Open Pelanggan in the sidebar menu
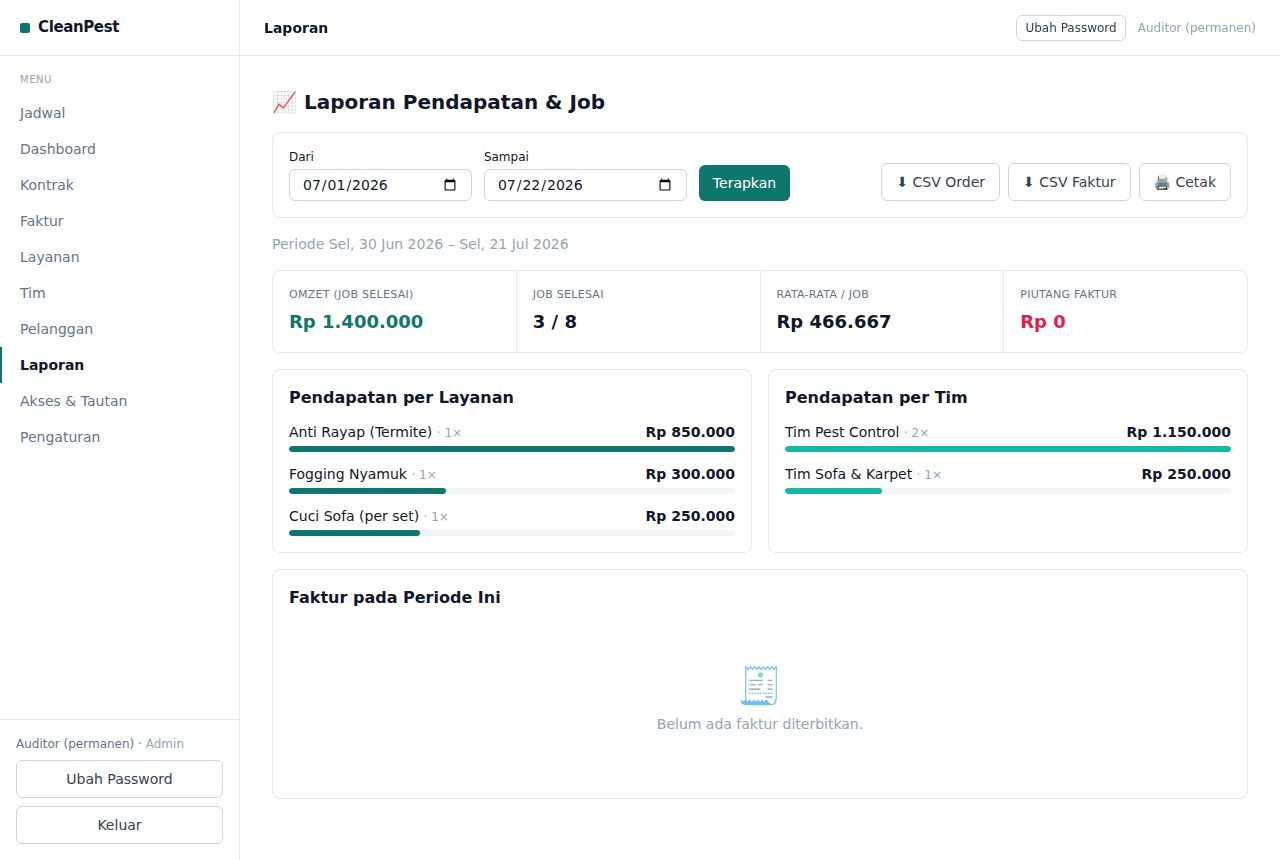 [119, 329]
